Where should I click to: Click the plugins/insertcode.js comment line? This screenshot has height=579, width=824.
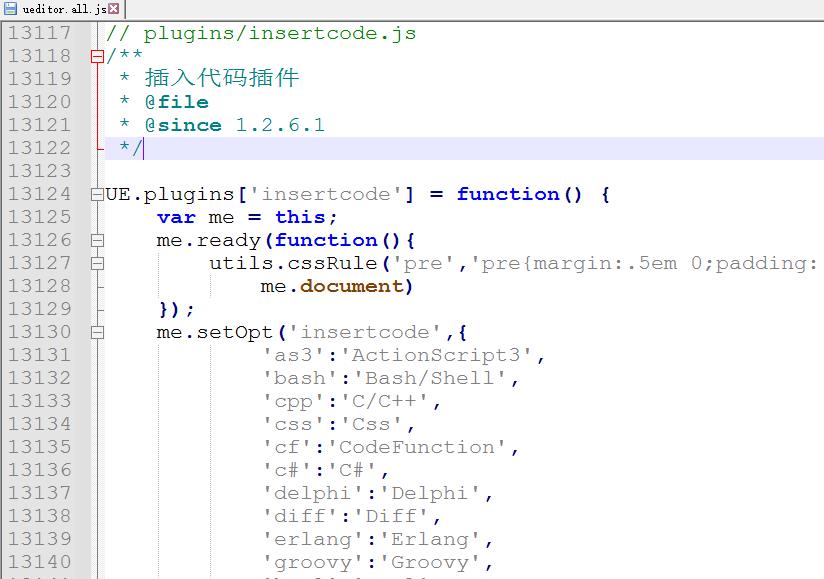(260, 33)
